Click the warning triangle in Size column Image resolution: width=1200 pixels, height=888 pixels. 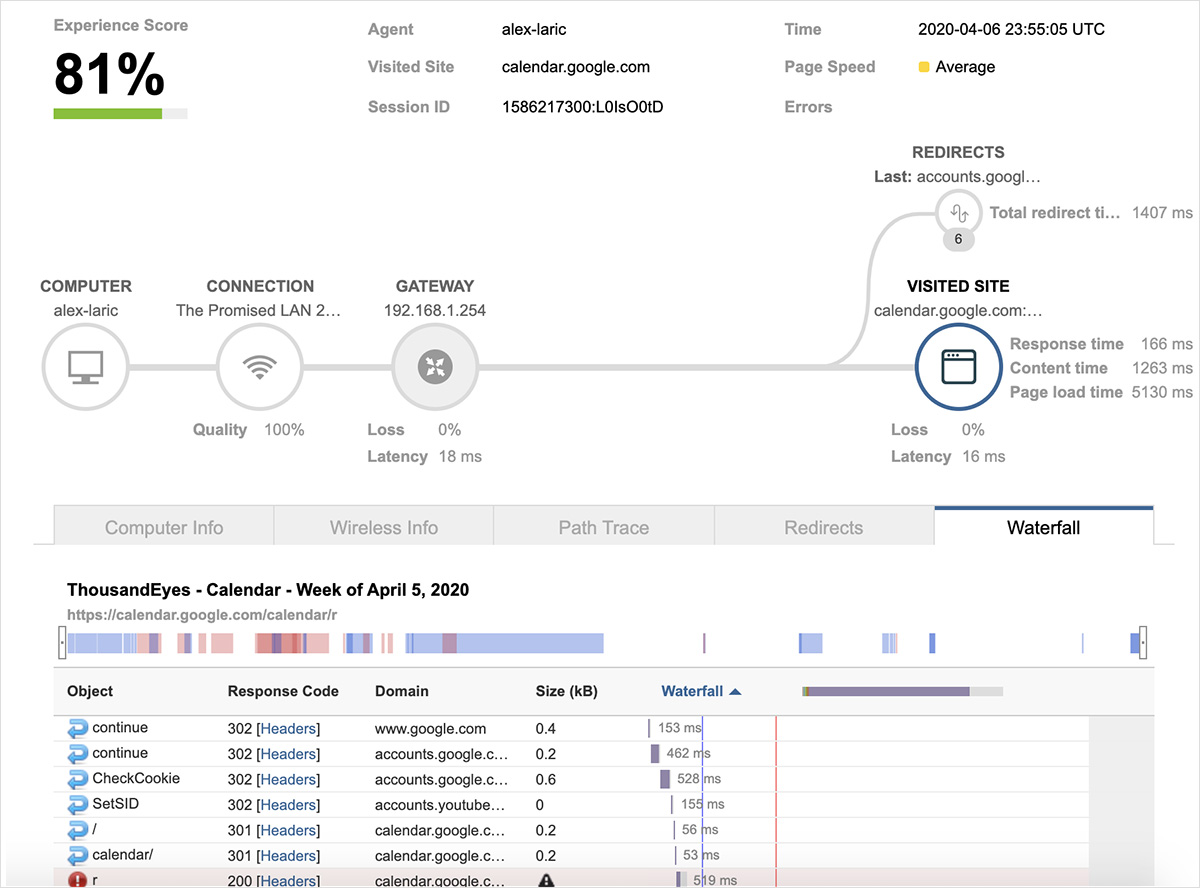pyautogui.click(x=546, y=881)
